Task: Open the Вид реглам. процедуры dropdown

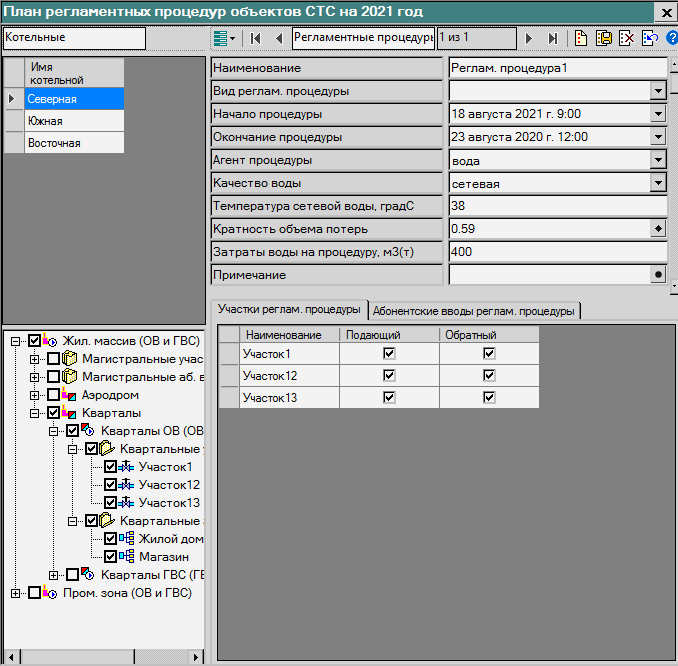Action: click(658, 91)
